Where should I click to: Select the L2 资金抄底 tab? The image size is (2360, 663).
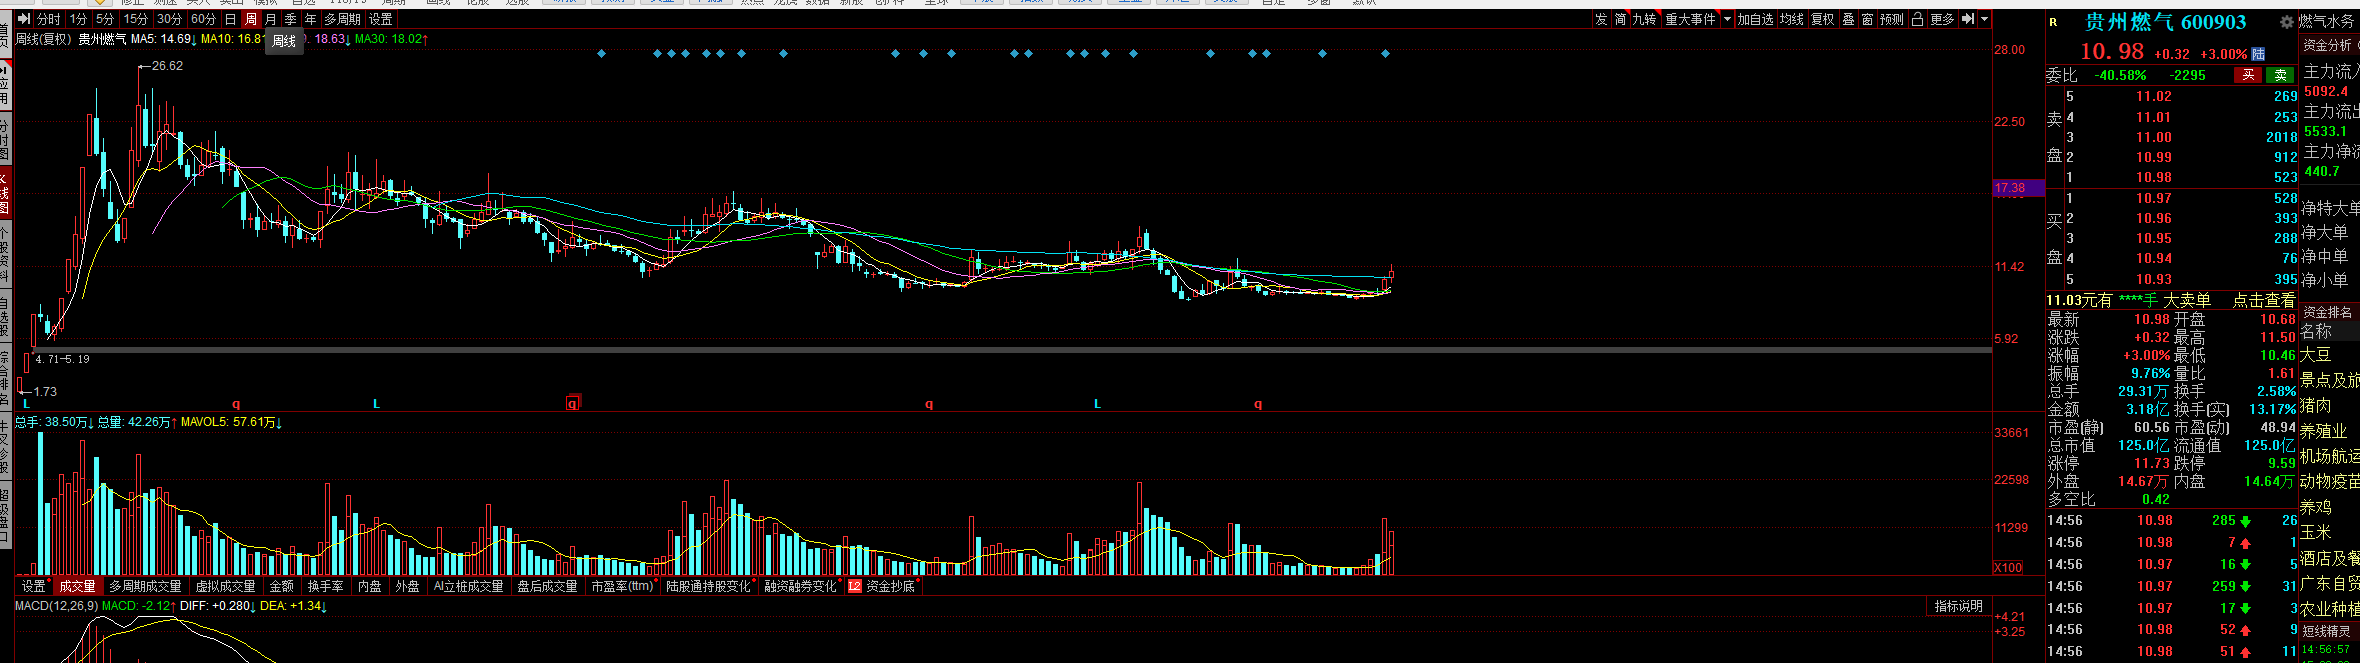[x=883, y=587]
